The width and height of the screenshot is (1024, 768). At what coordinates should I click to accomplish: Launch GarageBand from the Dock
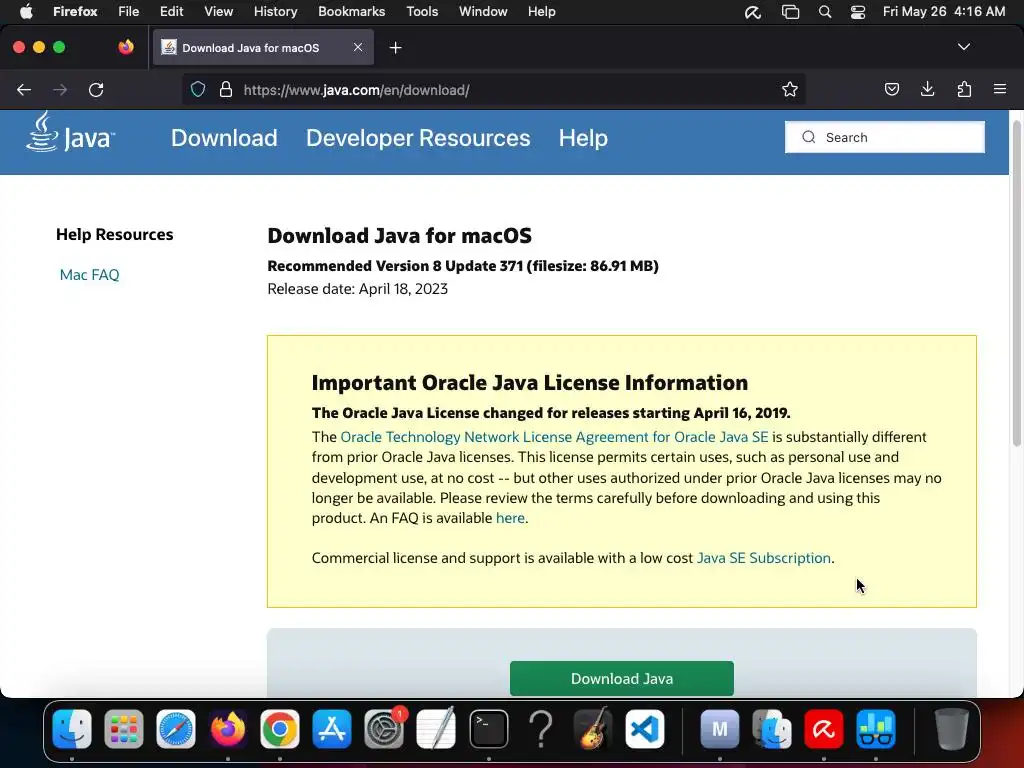coord(593,729)
